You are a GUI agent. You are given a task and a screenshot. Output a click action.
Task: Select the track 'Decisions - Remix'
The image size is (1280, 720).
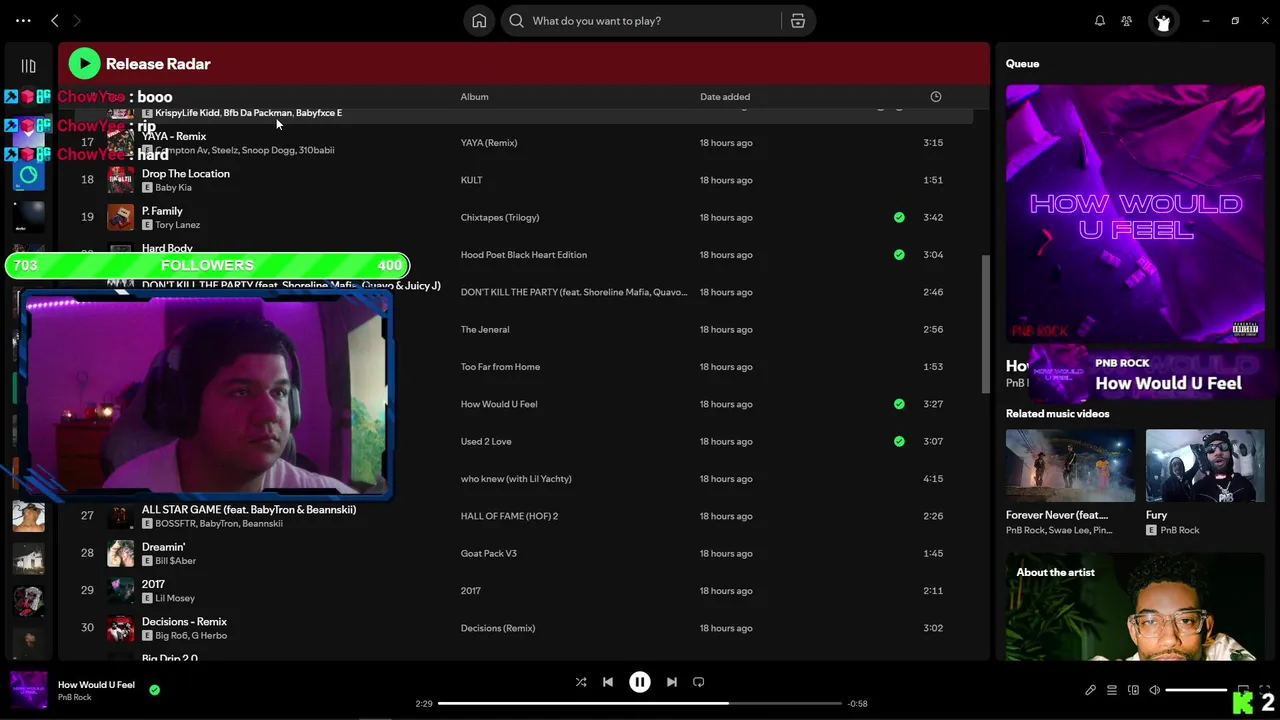(184, 622)
